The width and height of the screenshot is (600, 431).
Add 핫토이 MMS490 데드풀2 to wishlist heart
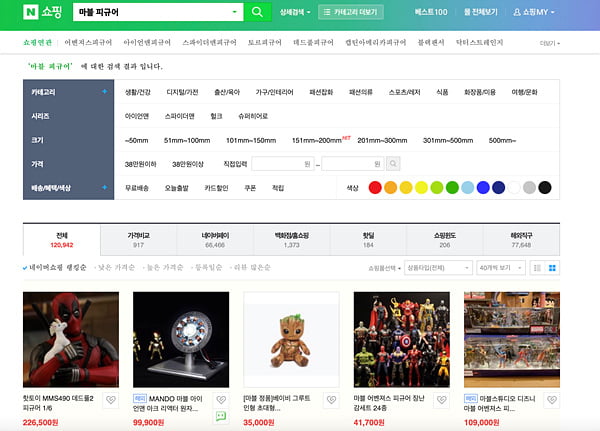pyautogui.click(x=111, y=400)
